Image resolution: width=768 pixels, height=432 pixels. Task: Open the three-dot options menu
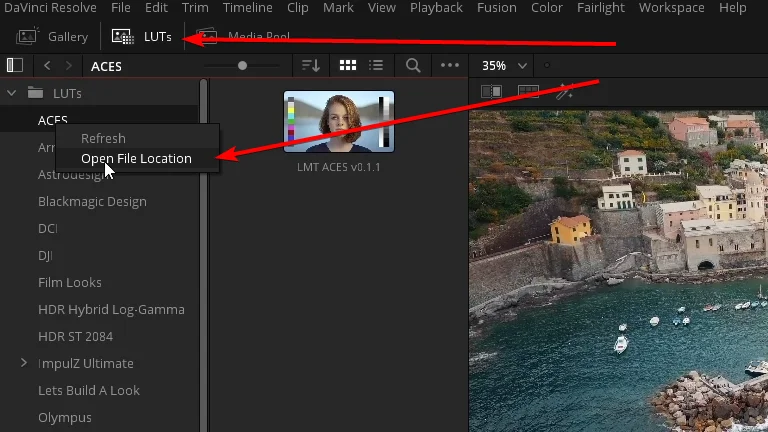coord(450,65)
